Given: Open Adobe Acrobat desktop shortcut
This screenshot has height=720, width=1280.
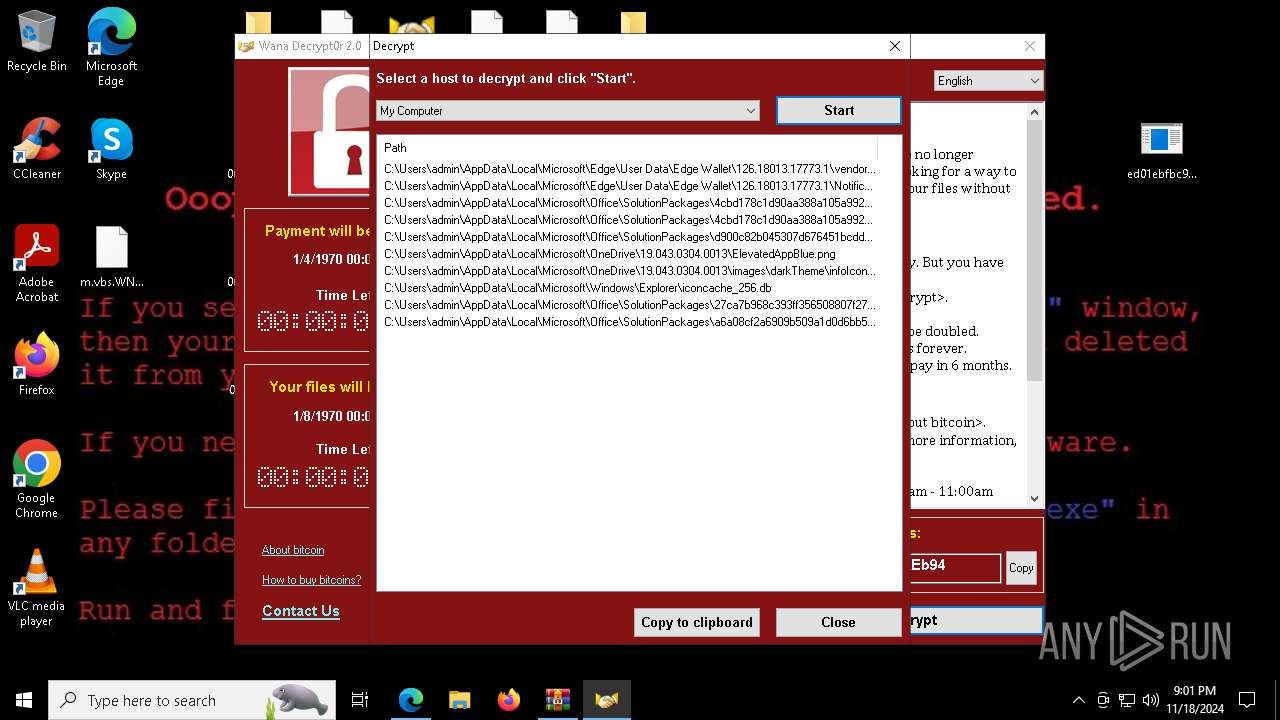Looking at the screenshot, I should pyautogui.click(x=37, y=264).
